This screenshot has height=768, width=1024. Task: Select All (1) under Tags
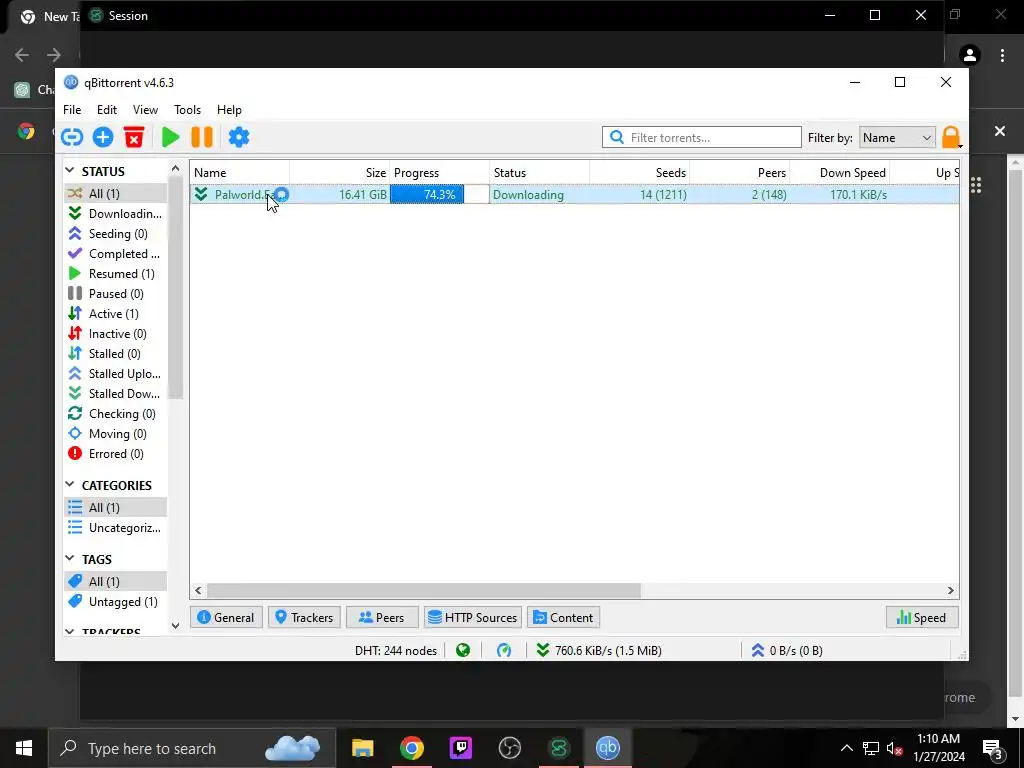115,581
